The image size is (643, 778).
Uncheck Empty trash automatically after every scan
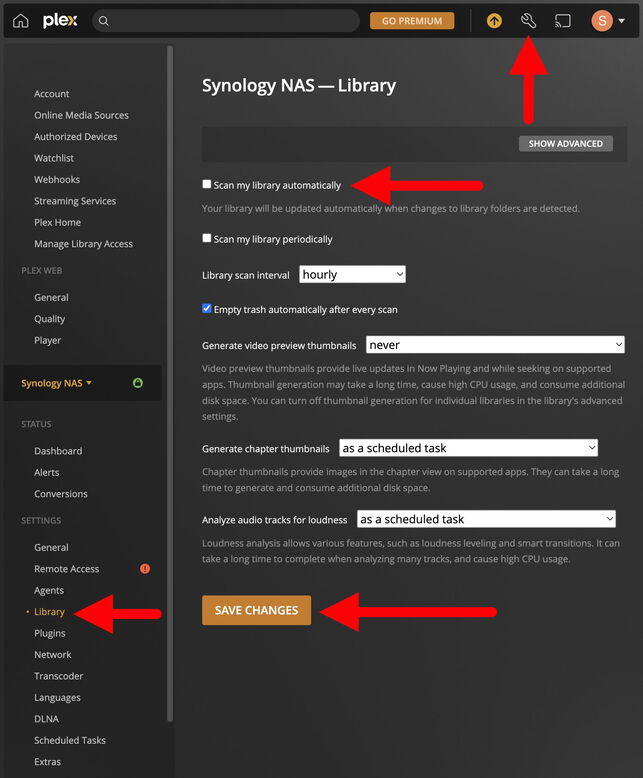coord(206,309)
